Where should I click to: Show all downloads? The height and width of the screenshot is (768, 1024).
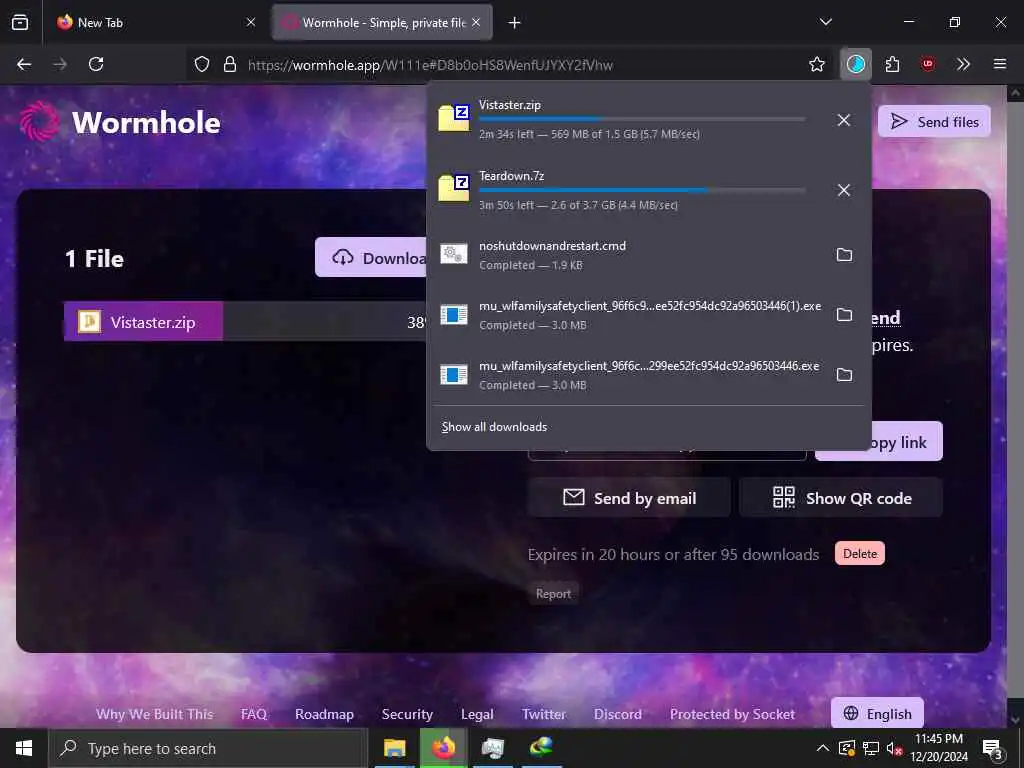point(494,427)
